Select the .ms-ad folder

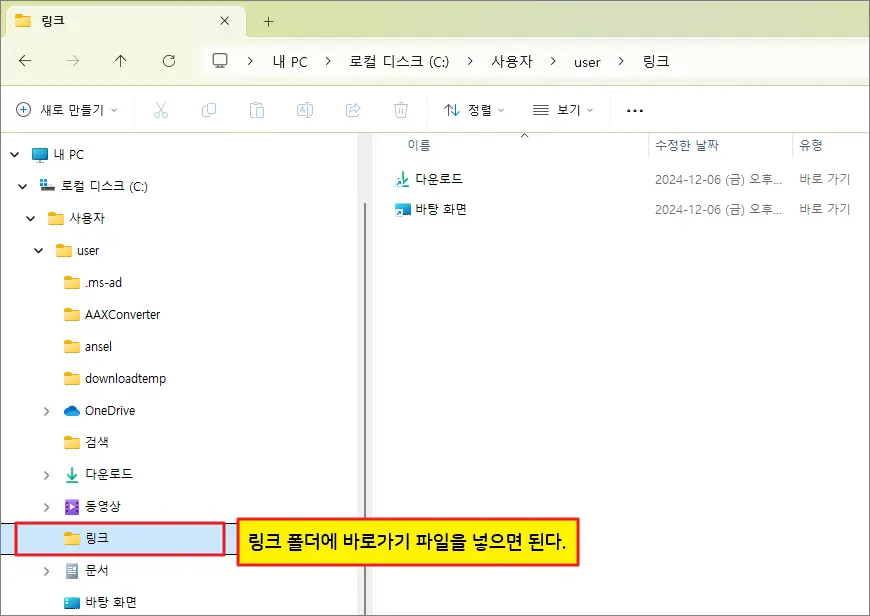point(93,283)
